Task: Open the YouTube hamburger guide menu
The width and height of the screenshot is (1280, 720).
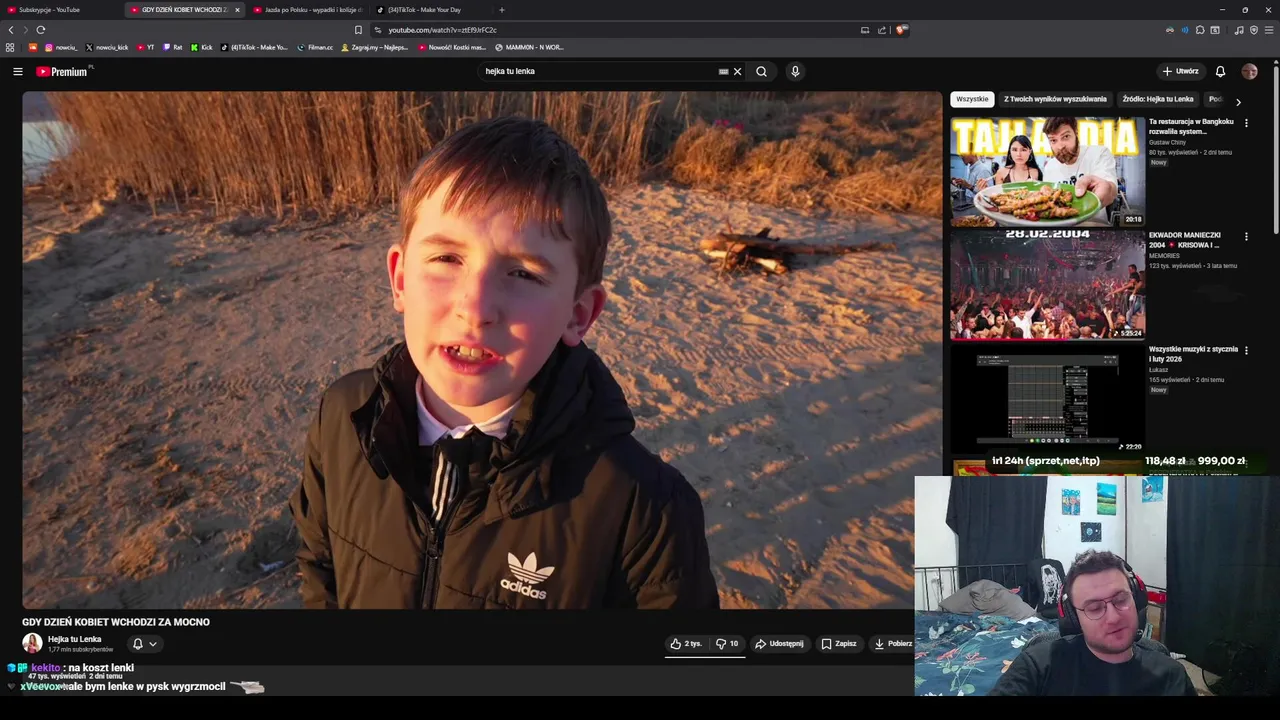Action: [x=17, y=71]
